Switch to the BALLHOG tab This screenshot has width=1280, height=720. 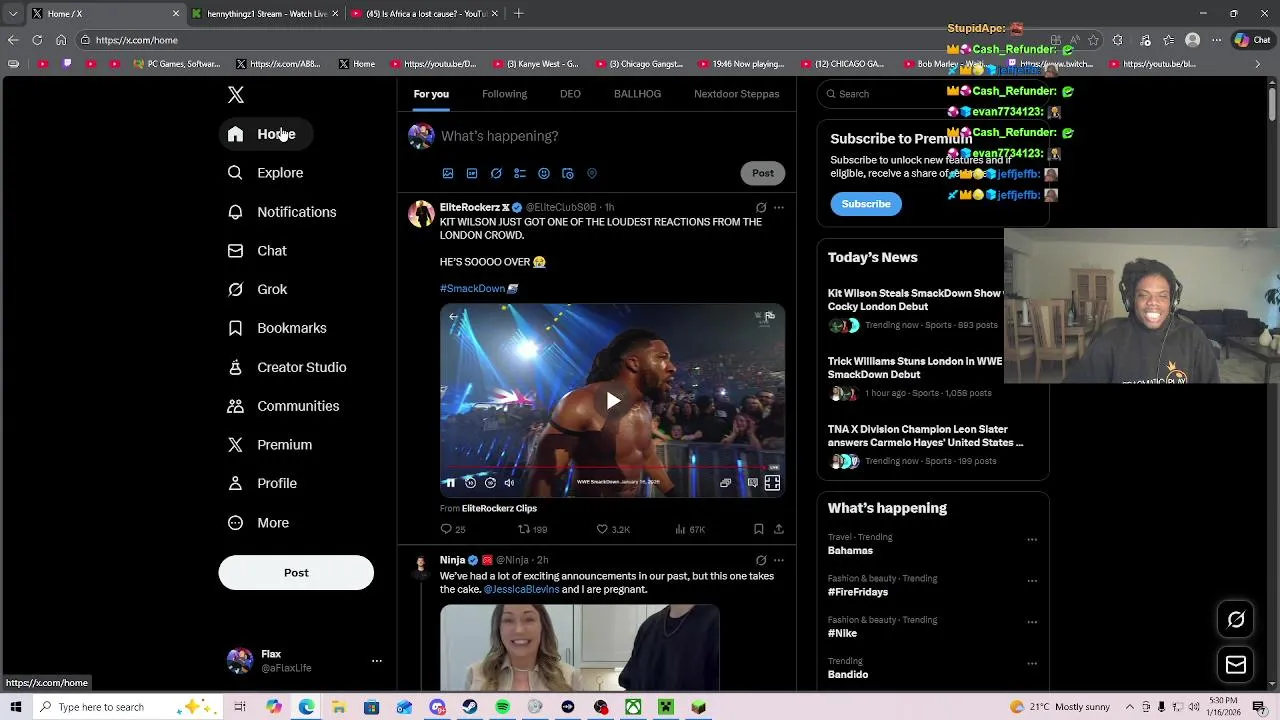tap(637, 94)
